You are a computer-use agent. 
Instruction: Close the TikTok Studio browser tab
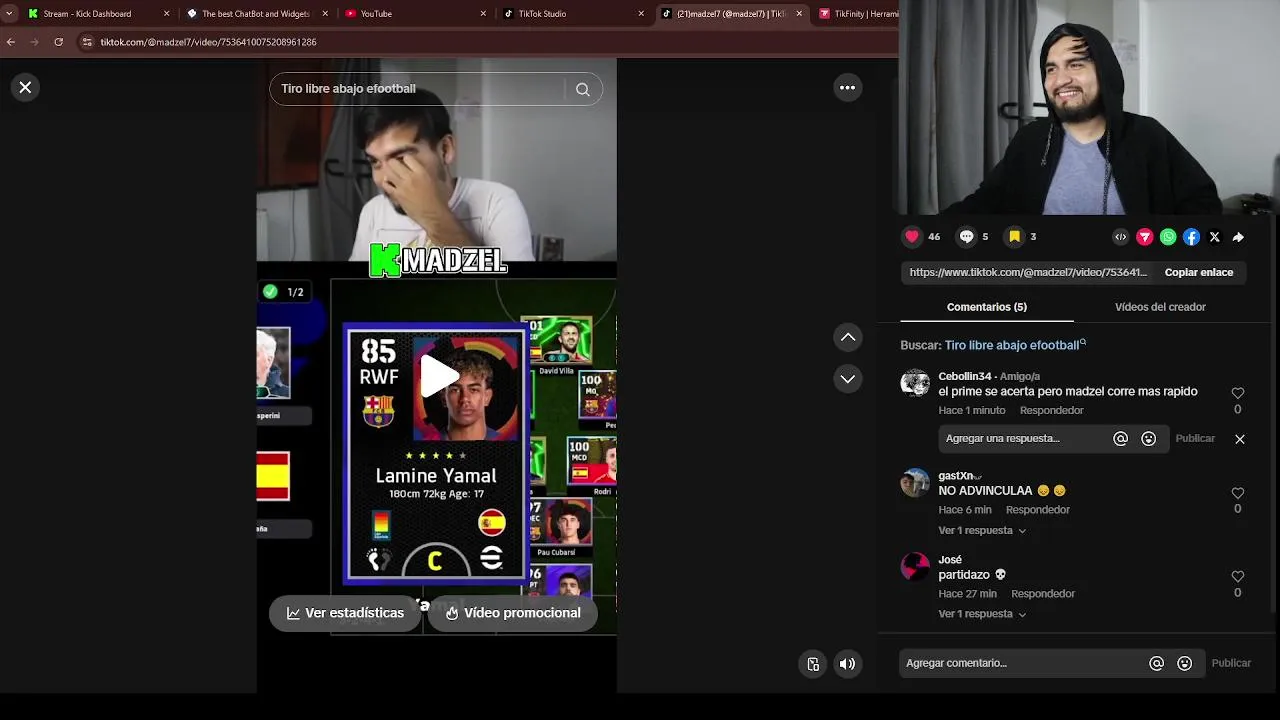click(643, 14)
